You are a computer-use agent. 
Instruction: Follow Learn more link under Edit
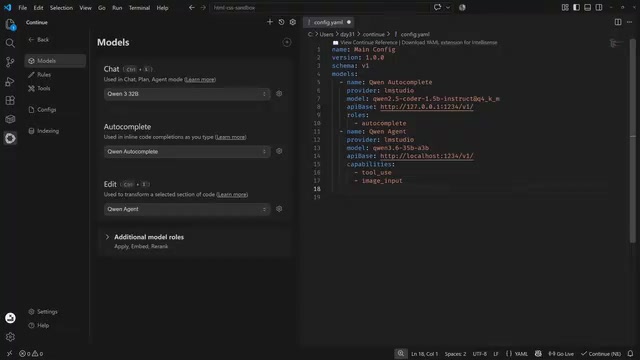pyautogui.click(x=232, y=194)
